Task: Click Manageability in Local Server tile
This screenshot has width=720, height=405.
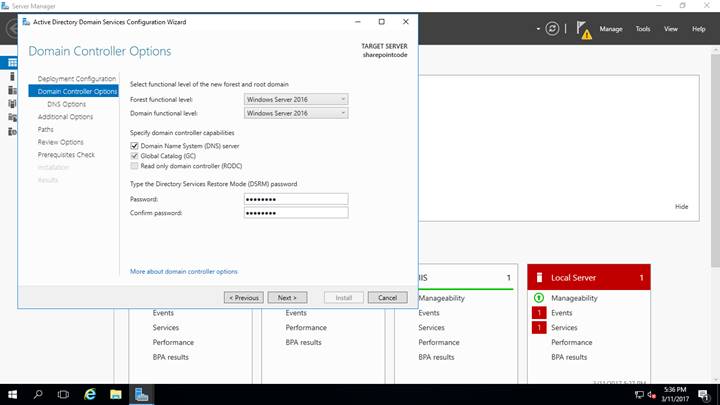Action: point(574,298)
